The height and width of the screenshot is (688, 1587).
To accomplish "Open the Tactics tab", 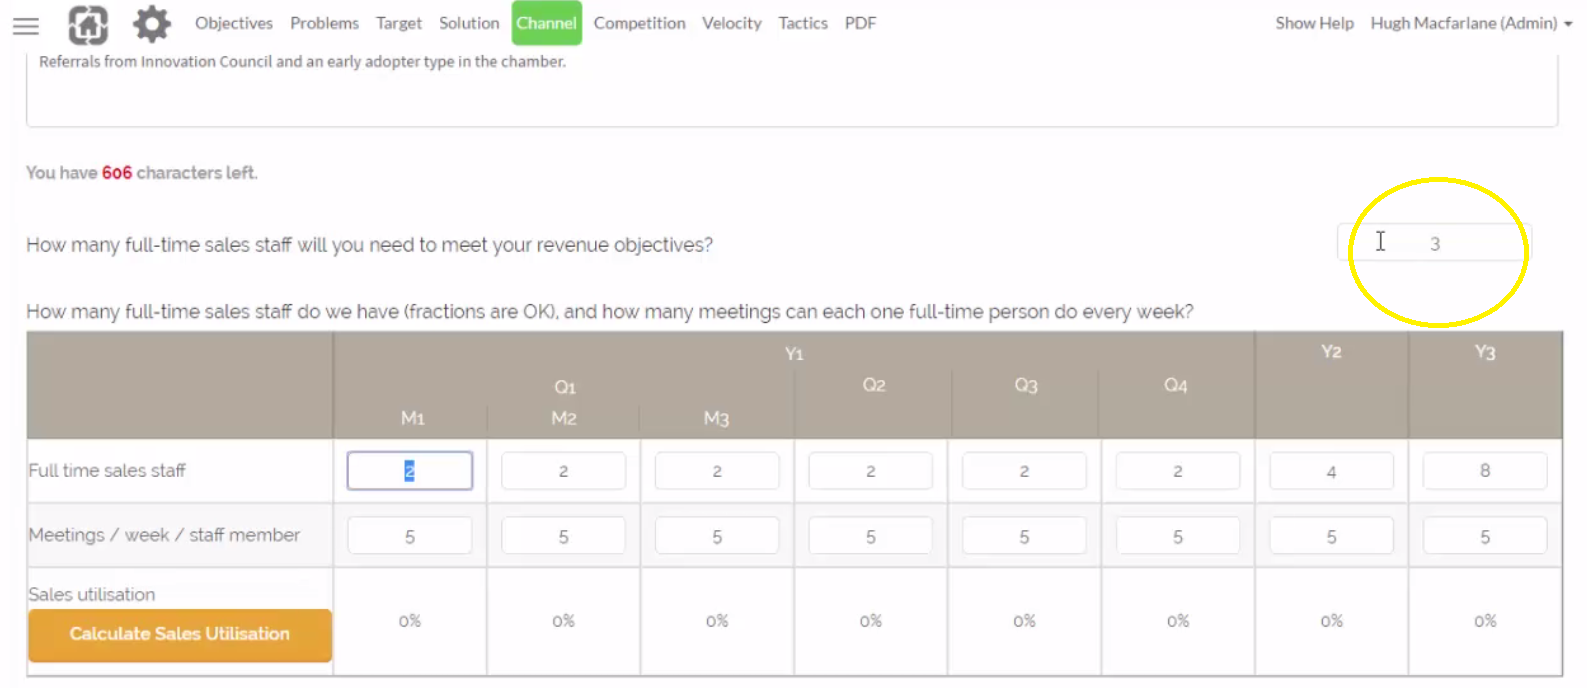I will 803,23.
